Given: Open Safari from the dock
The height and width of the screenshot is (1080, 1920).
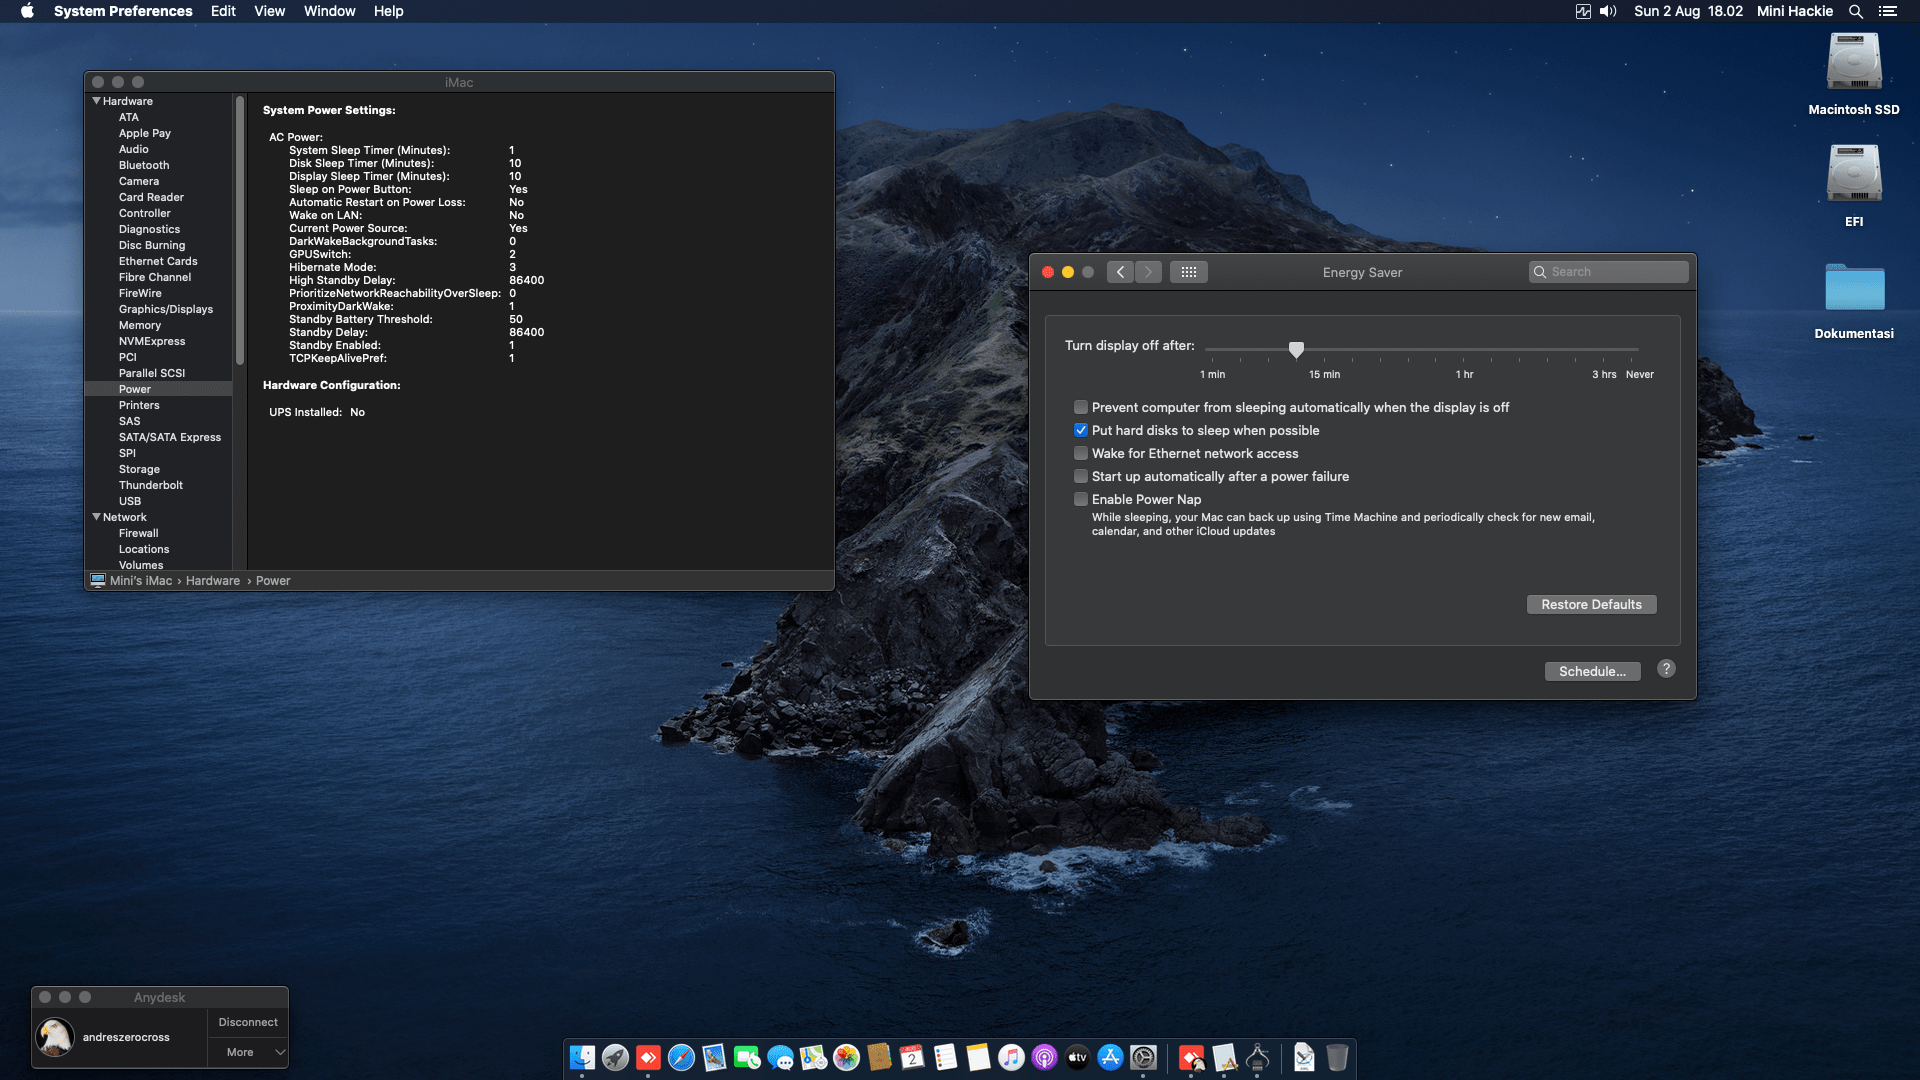Looking at the screenshot, I should [x=681, y=1057].
